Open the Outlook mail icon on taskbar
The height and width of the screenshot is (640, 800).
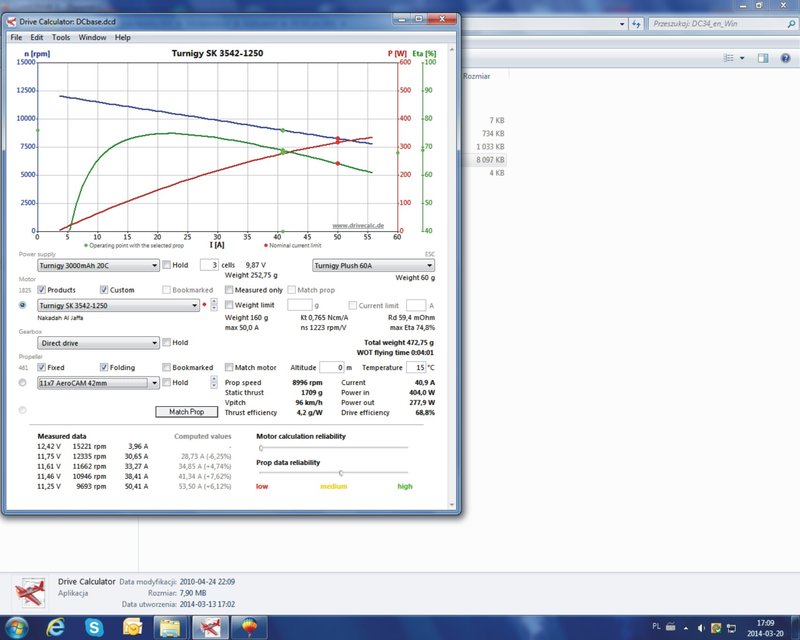133,627
